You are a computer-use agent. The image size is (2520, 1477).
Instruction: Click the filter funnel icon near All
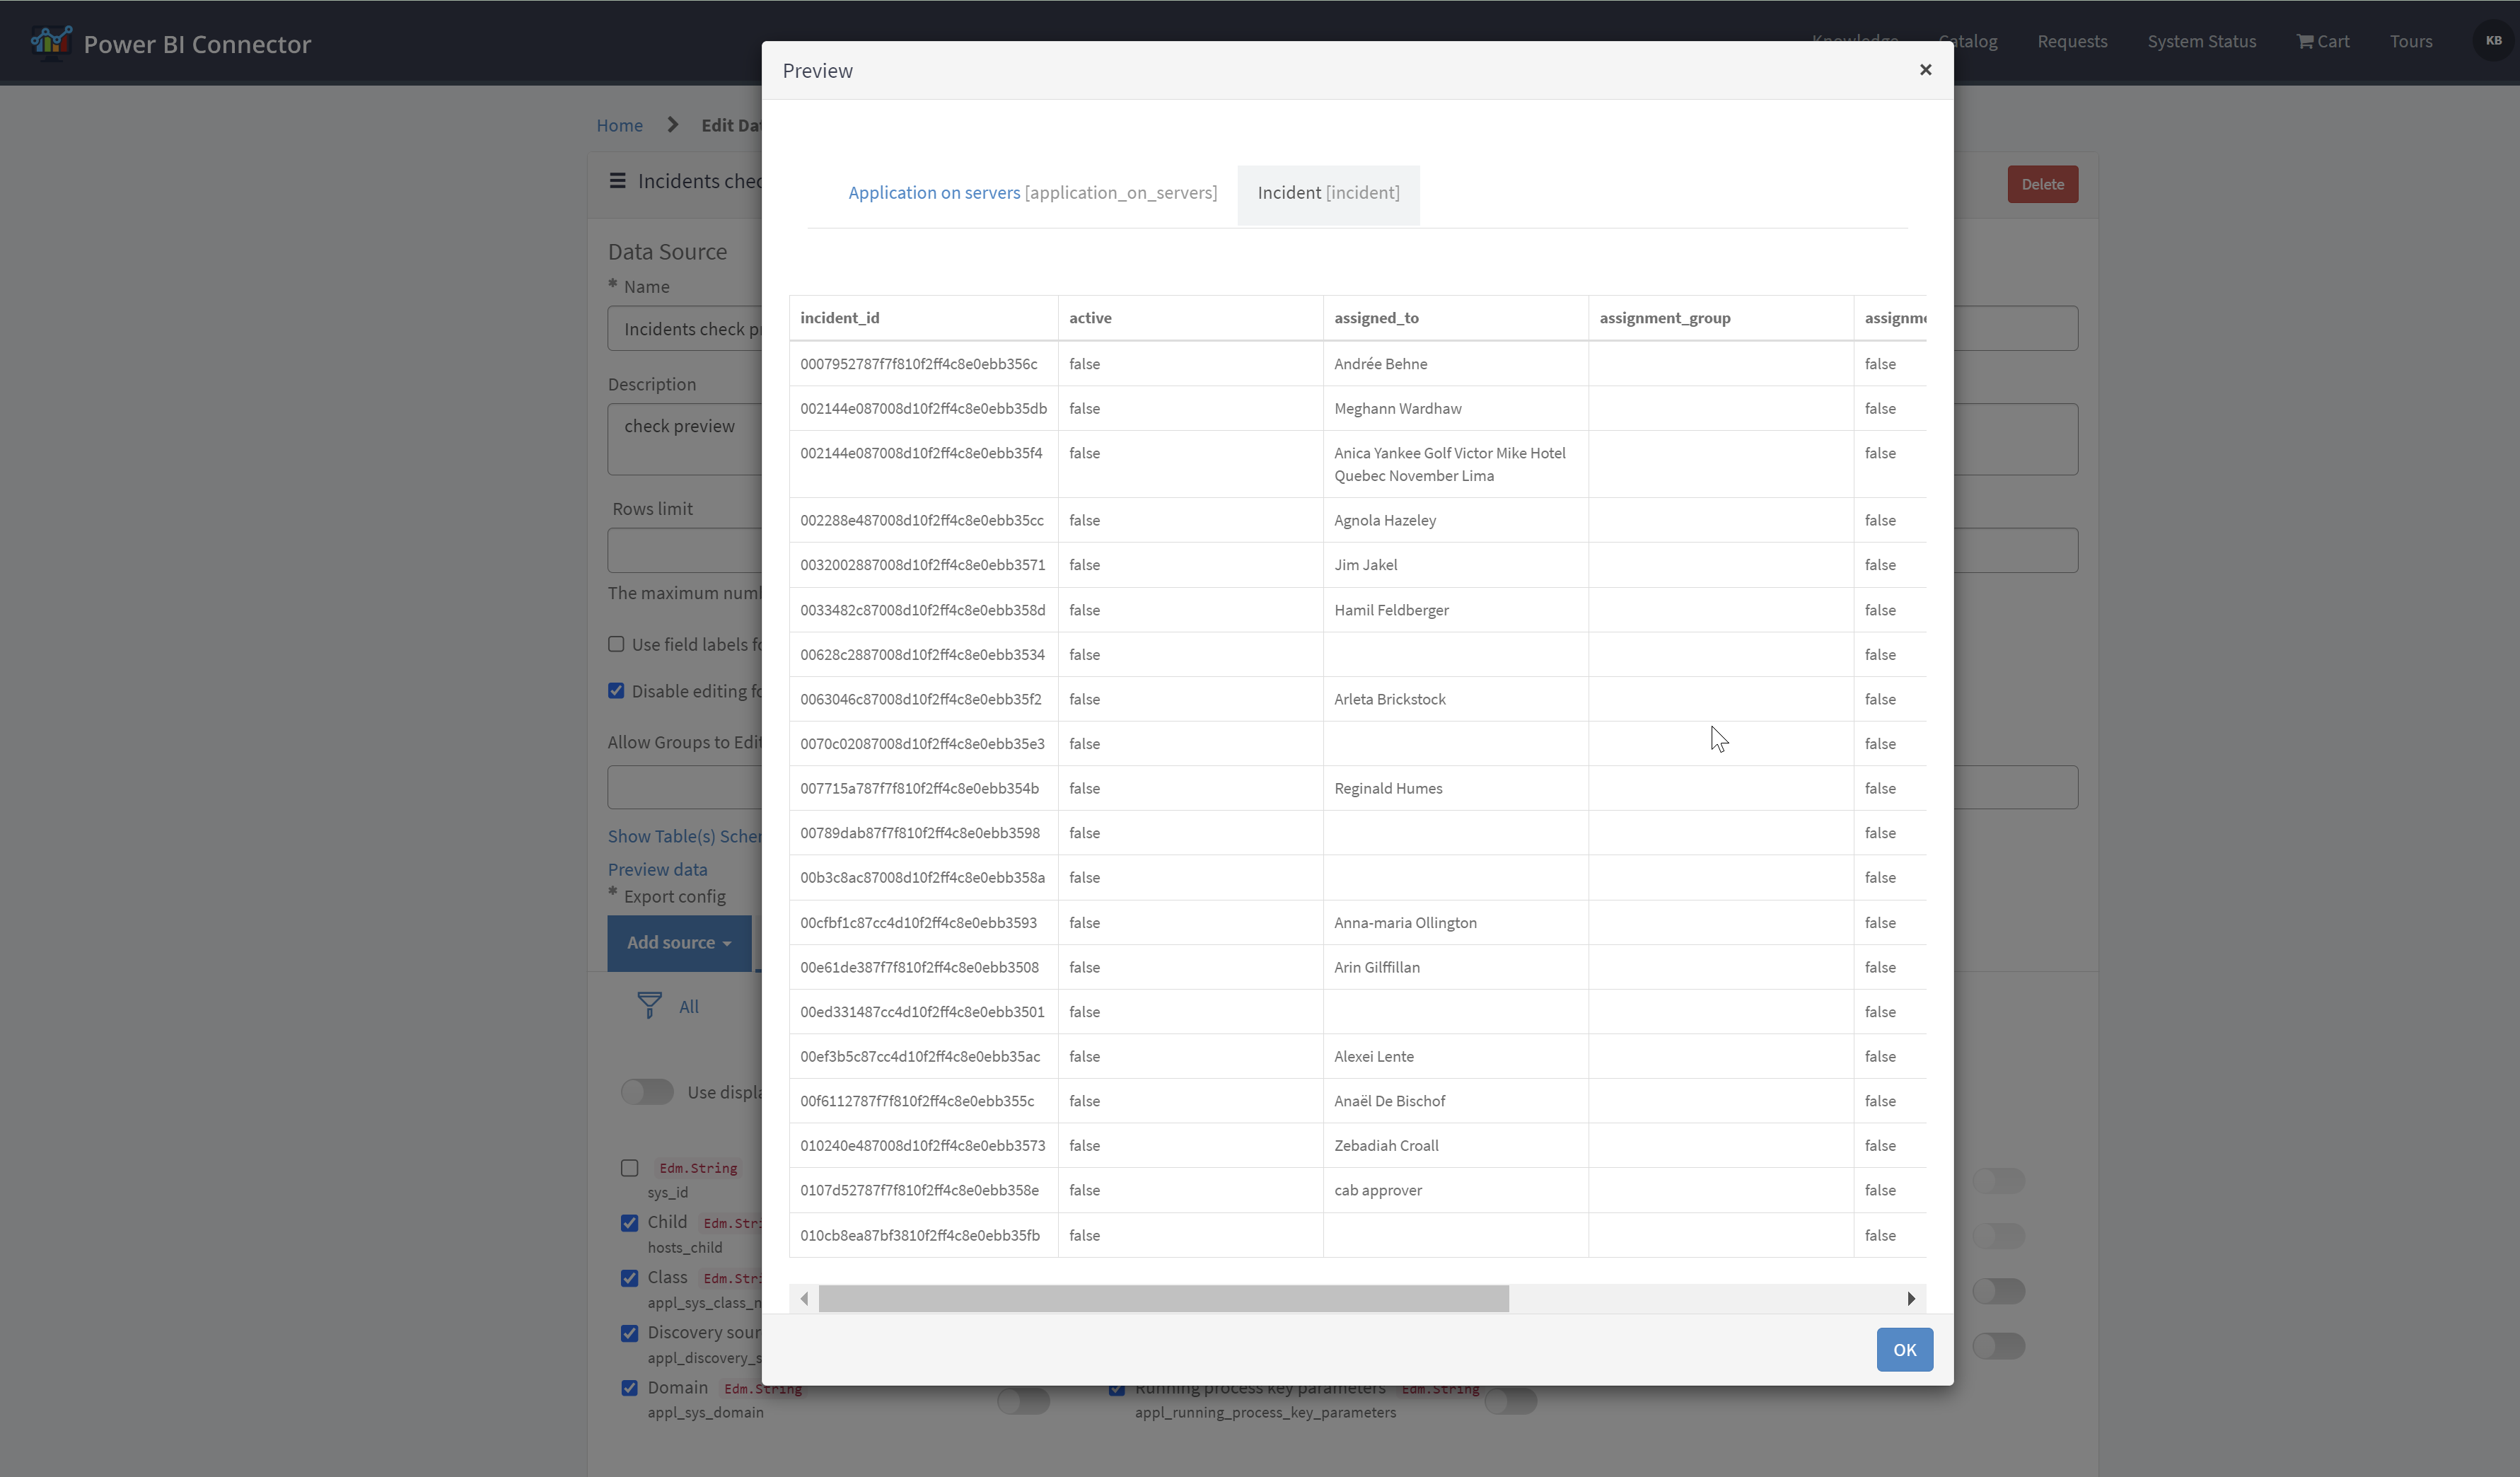[649, 1005]
